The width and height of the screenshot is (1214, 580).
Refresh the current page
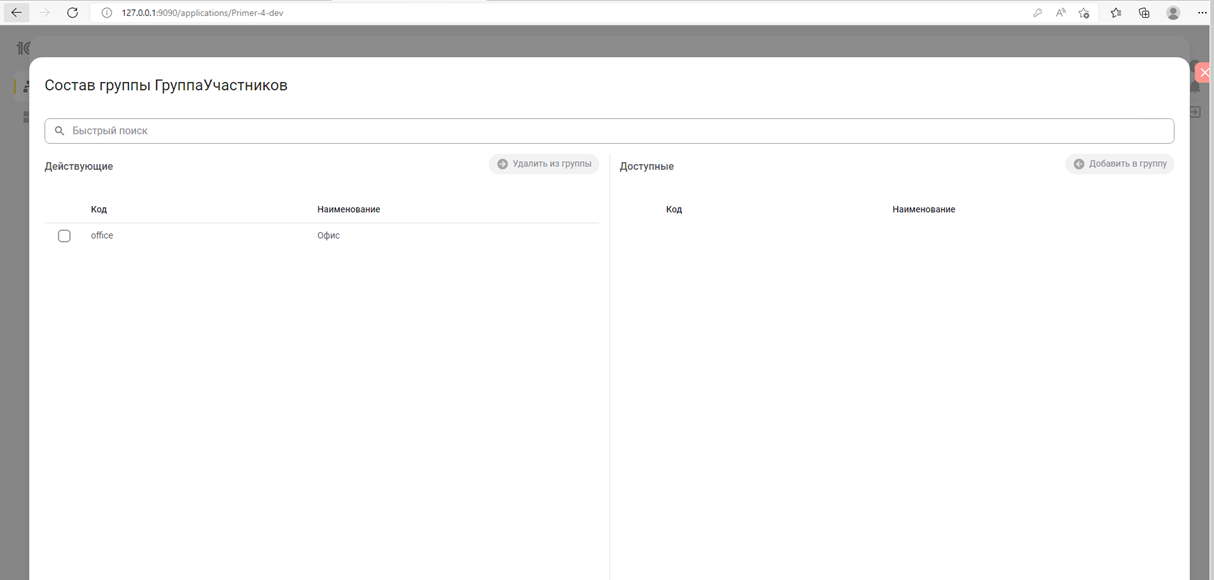pos(72,13)
